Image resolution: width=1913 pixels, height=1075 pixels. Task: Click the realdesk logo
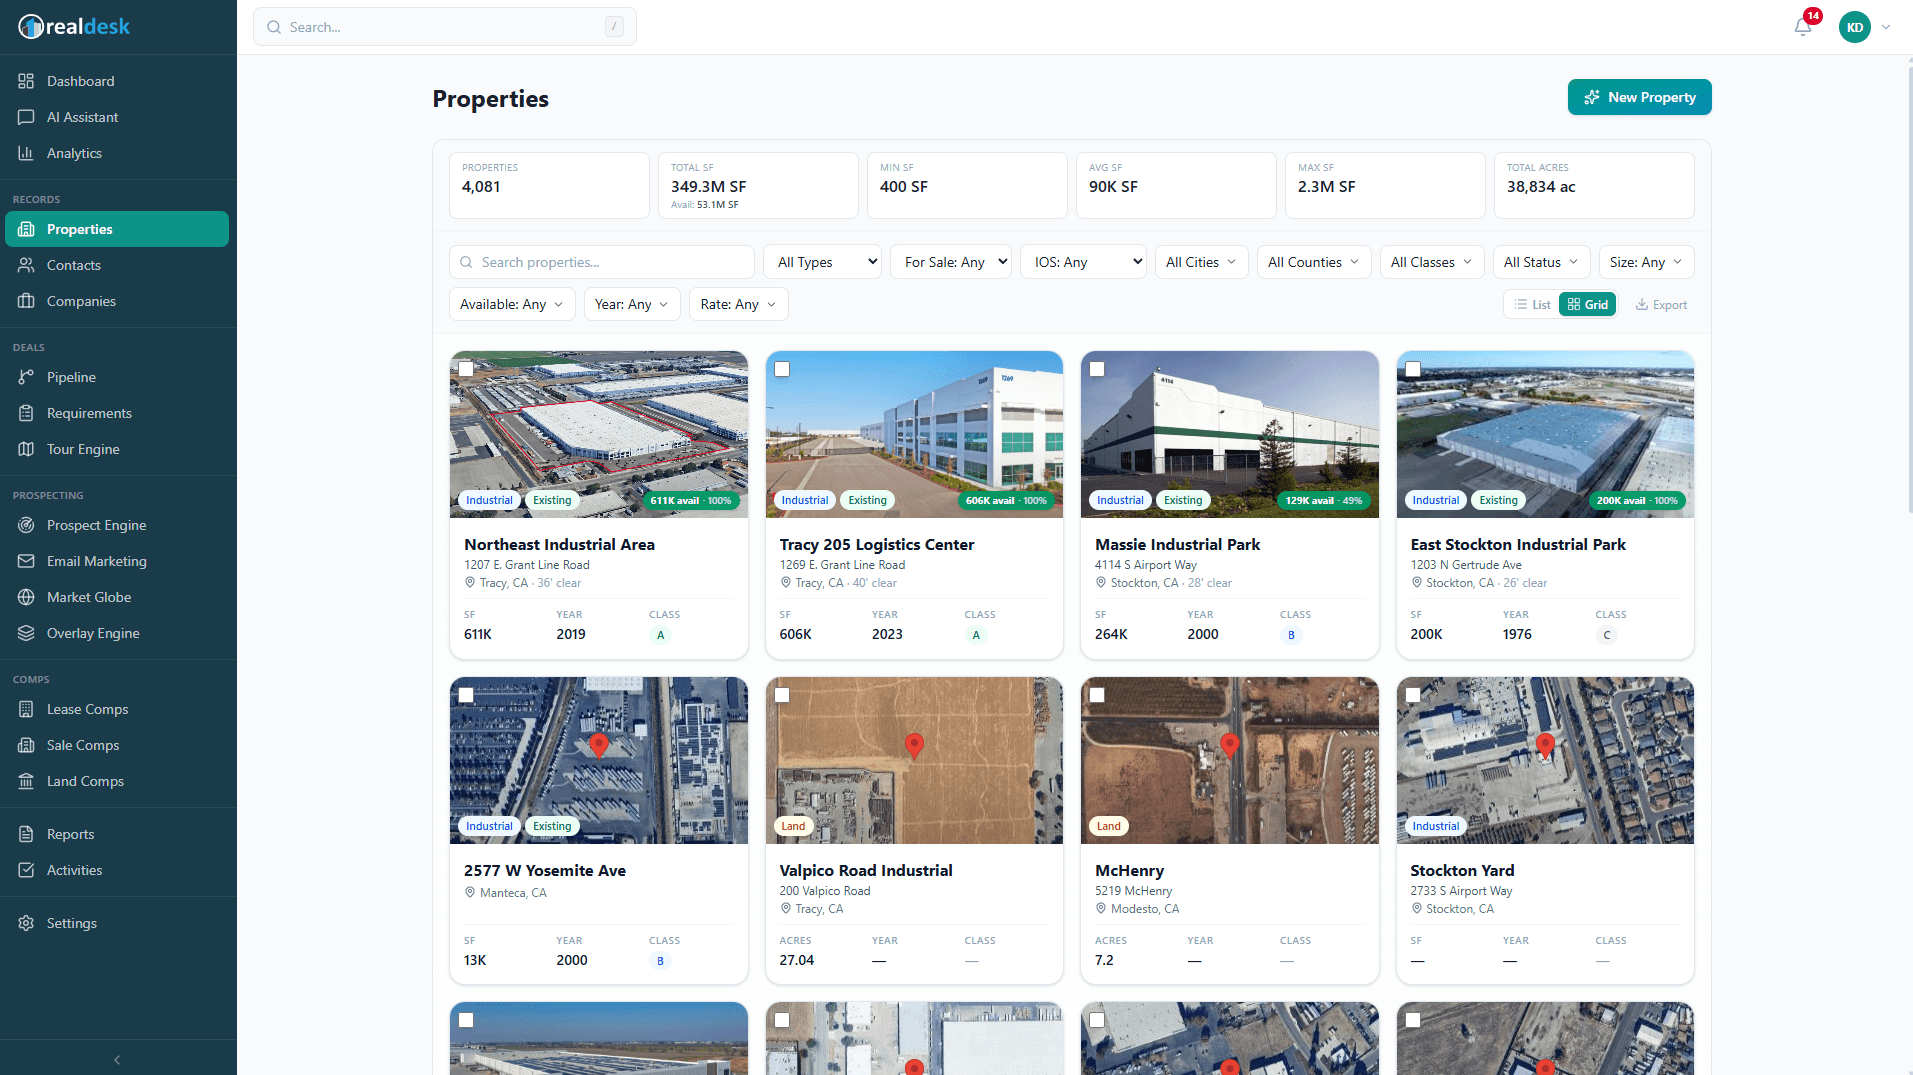click(x=74, y=27)
